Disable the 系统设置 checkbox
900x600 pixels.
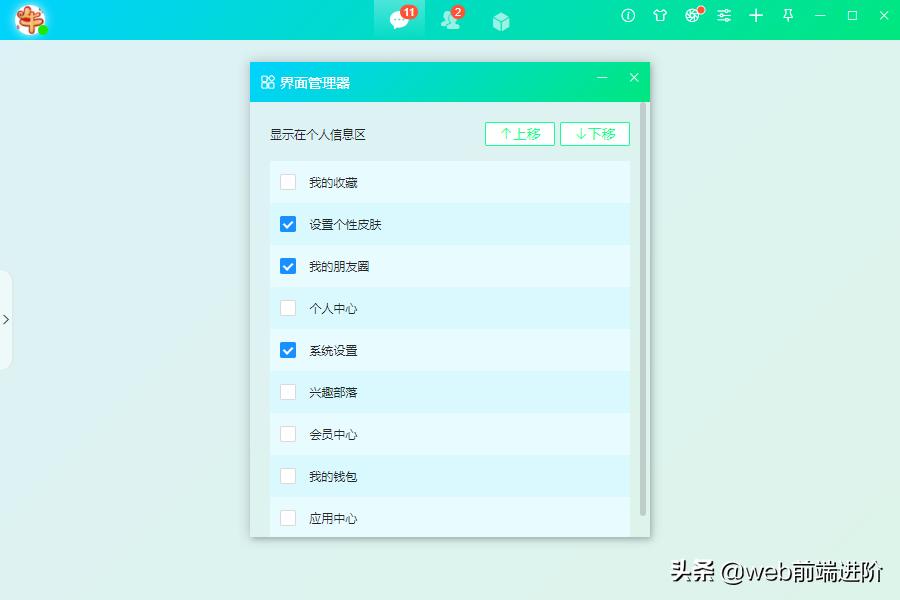(x=287, y=350)
